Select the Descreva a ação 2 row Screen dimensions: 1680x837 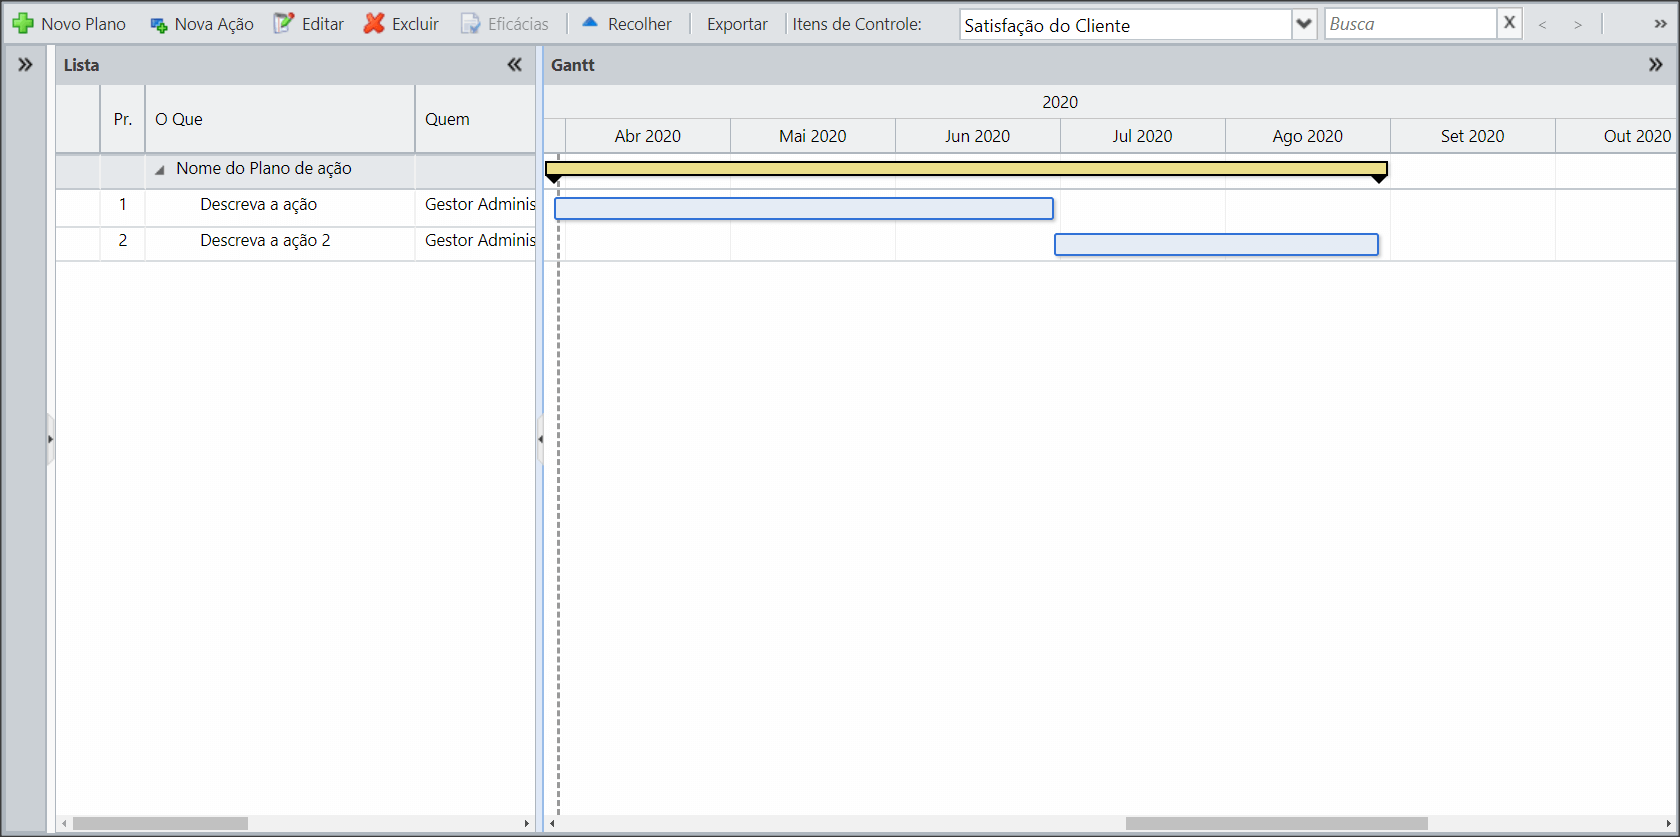295,243
